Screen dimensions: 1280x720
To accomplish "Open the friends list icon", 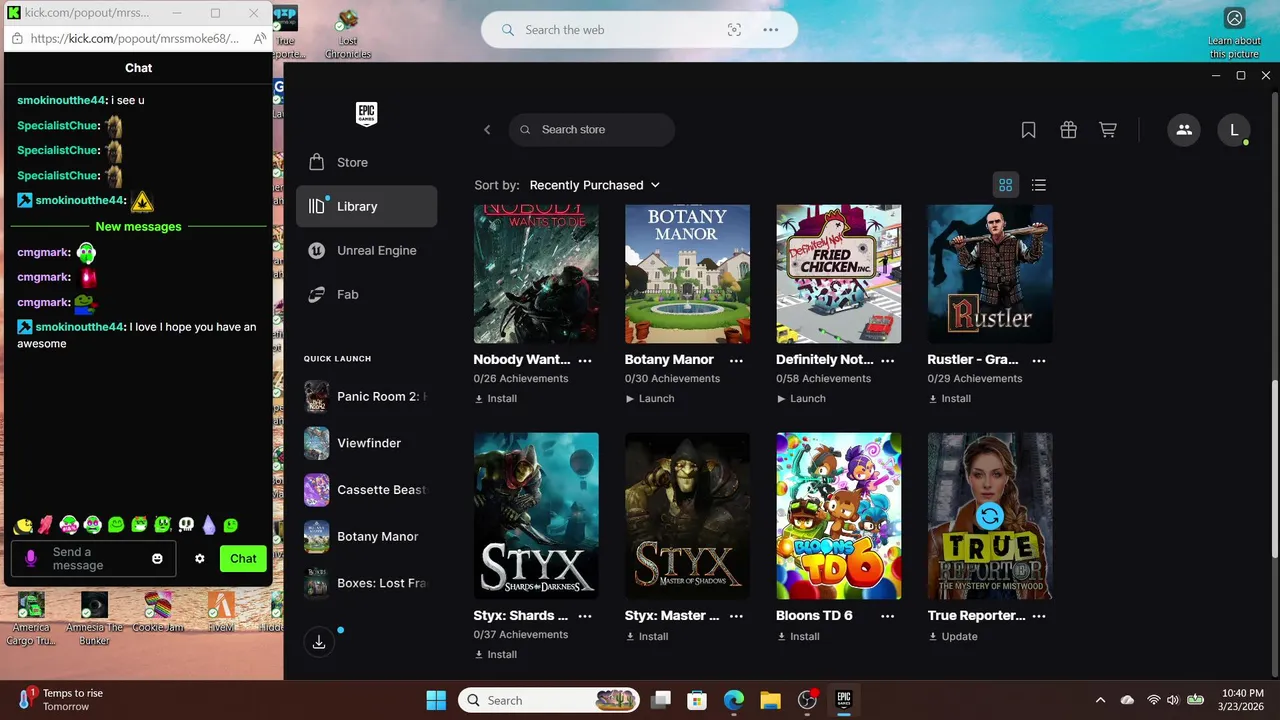I will [x=1184, y=130].
